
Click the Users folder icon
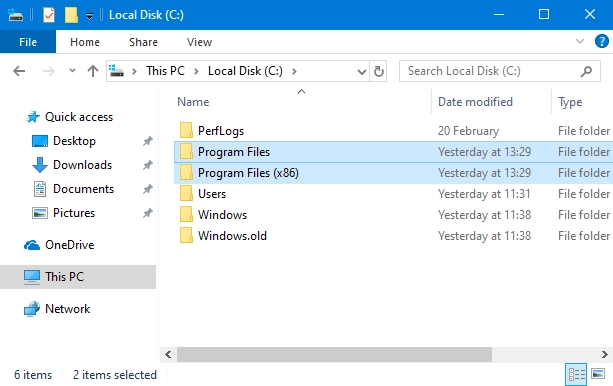[x=186, y=194]
